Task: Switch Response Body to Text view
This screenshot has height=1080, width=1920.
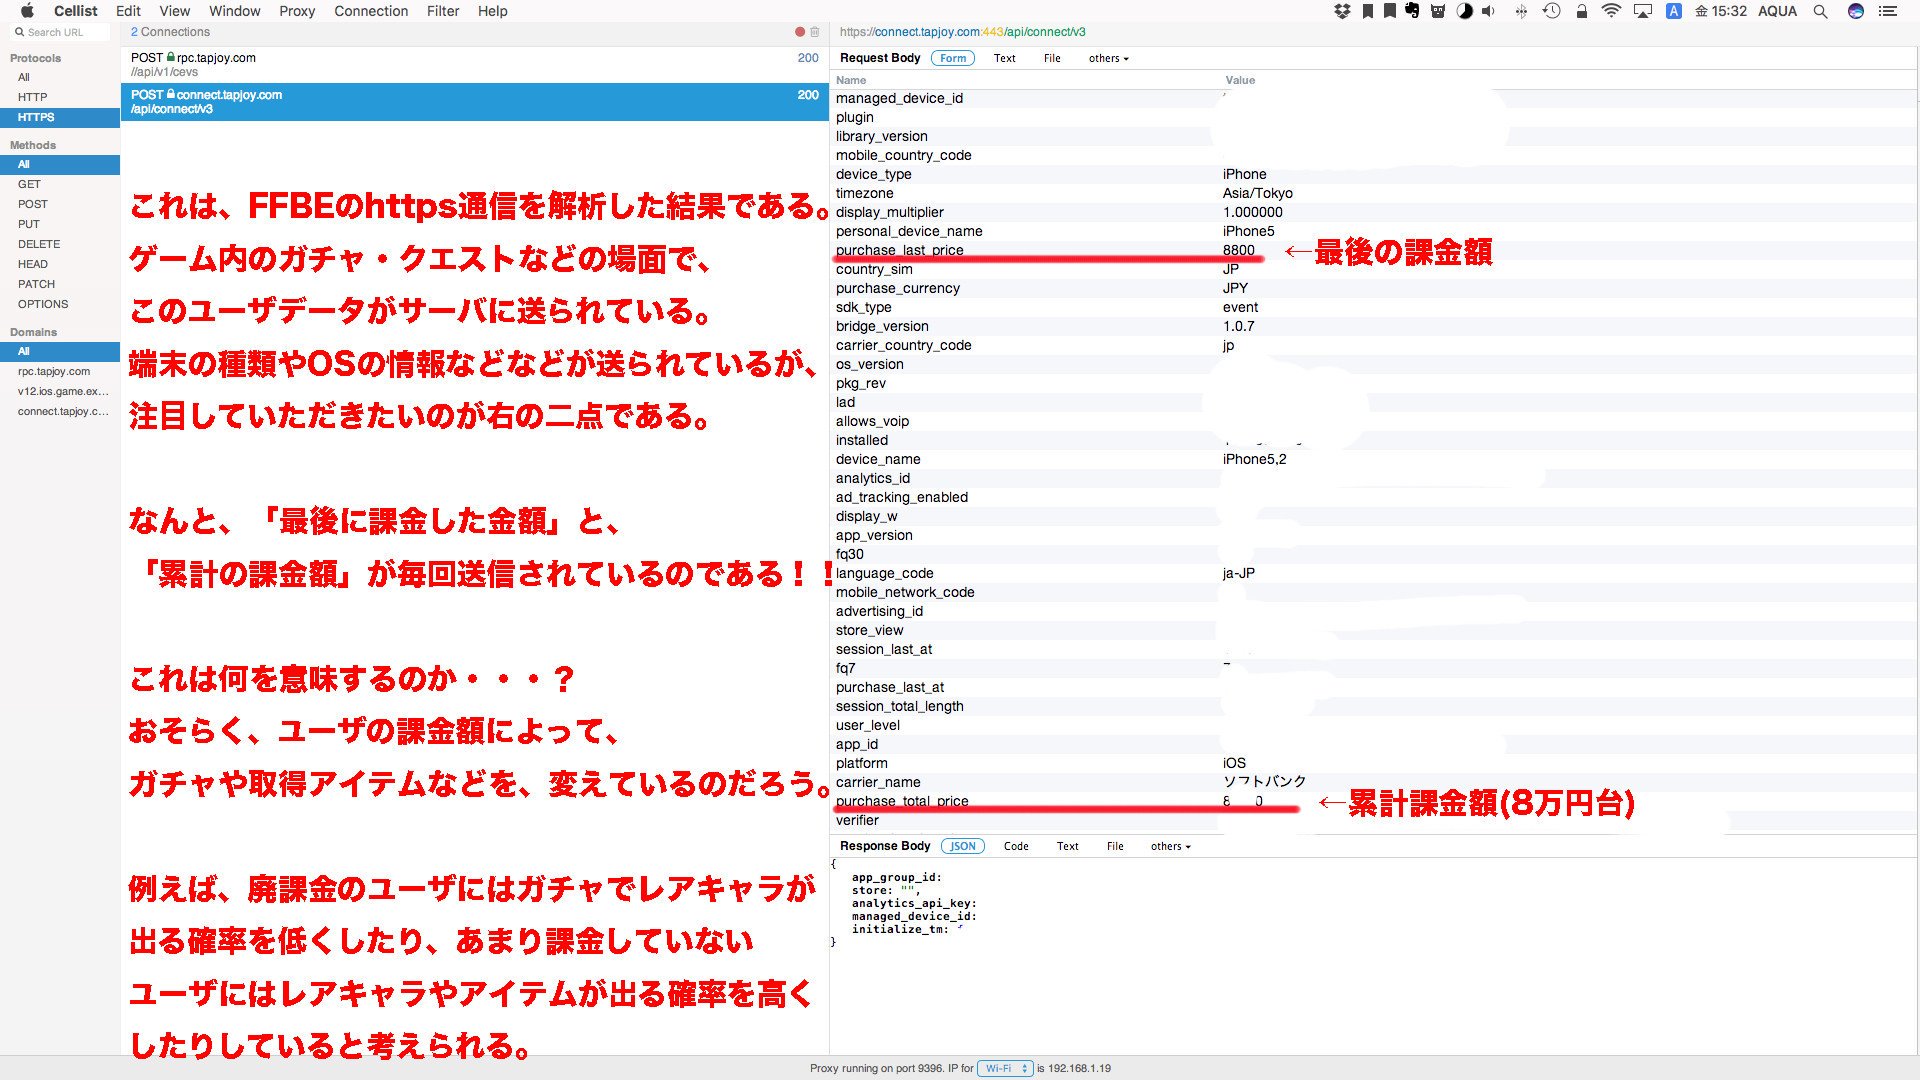Action: tap(1067, 846)
